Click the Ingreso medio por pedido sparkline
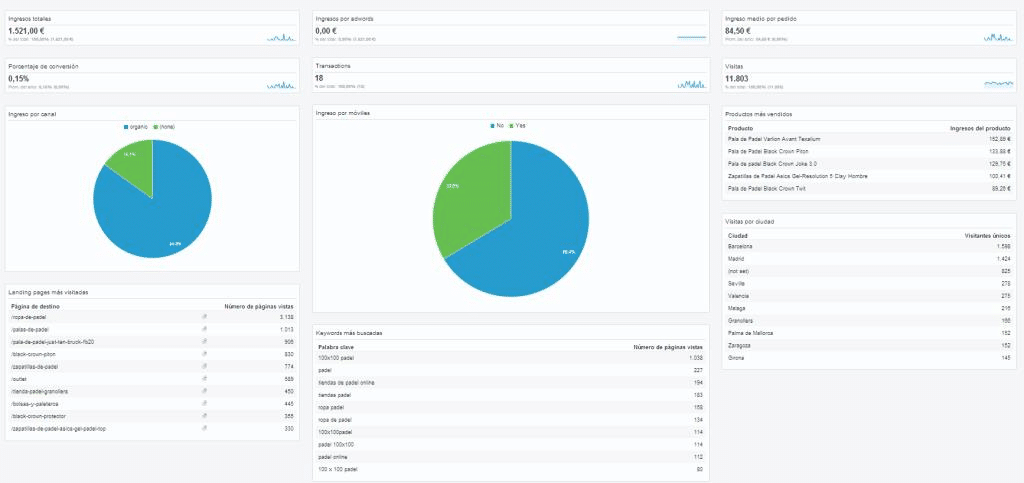 [x=998, y=37]
